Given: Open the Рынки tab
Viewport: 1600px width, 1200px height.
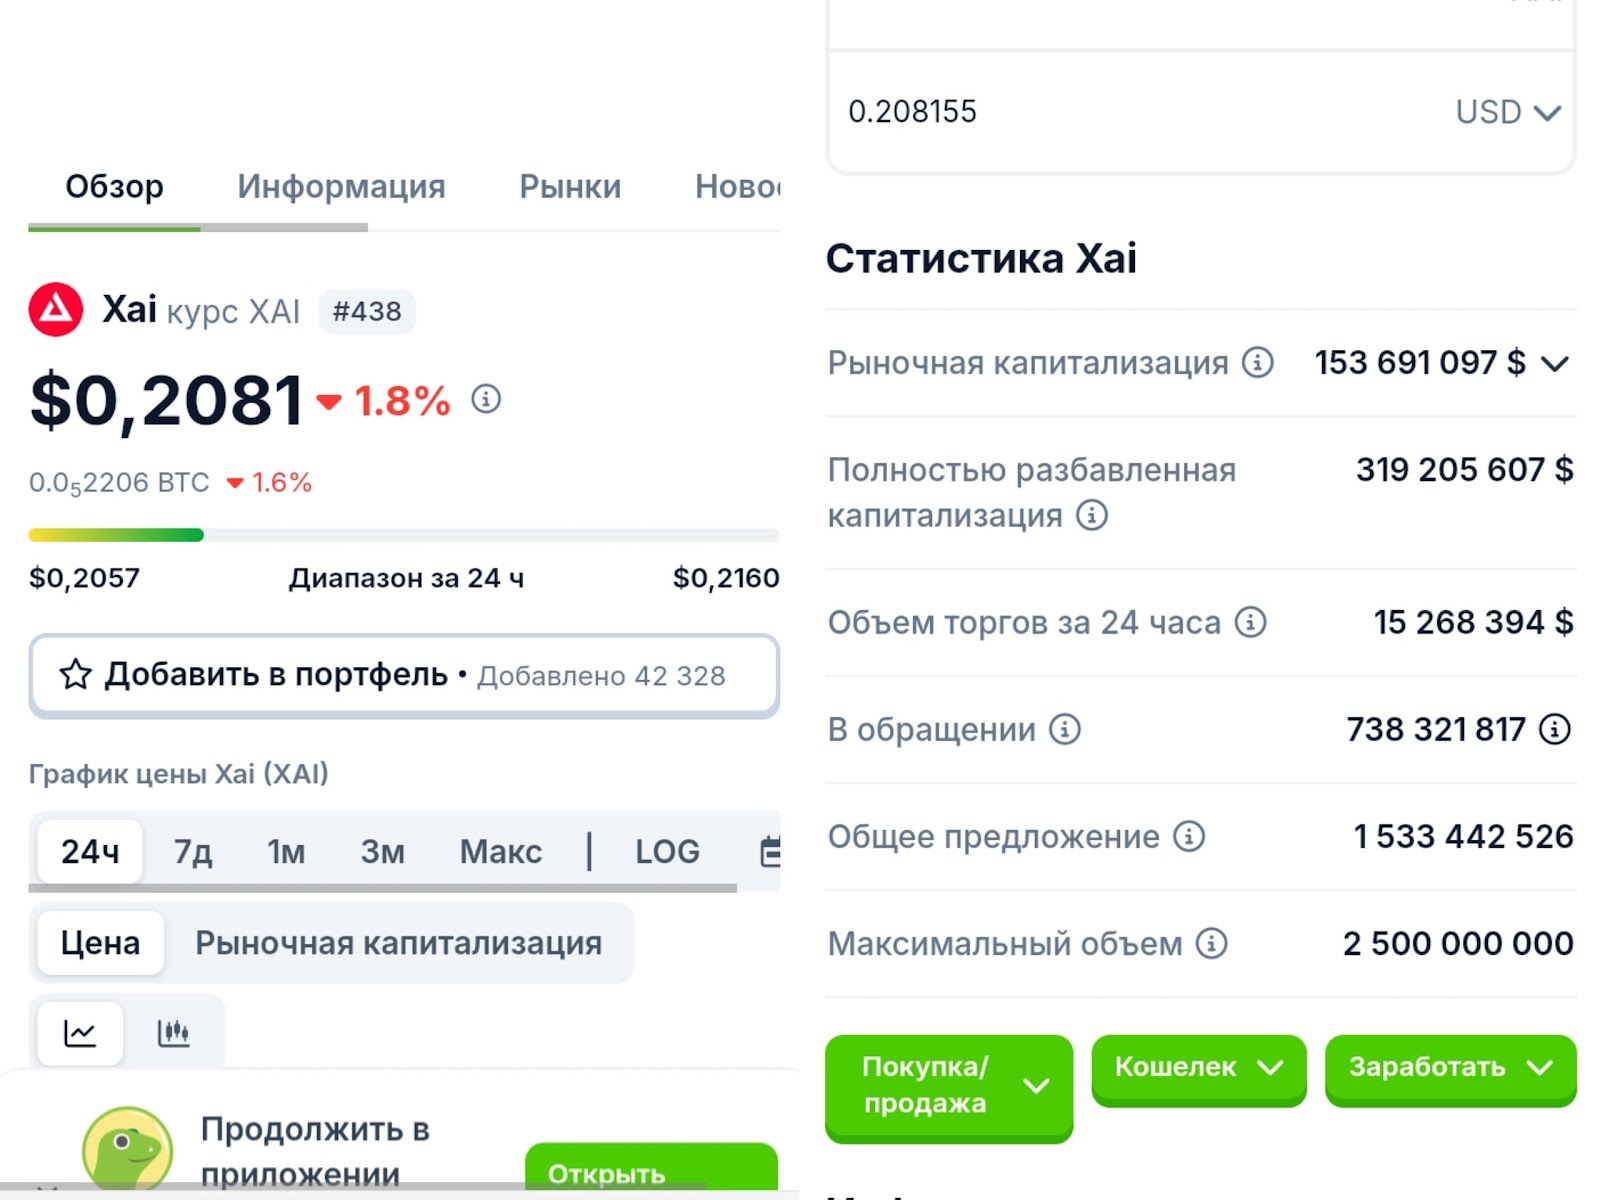Looking at the screenshot, I should tap(570, 187).
